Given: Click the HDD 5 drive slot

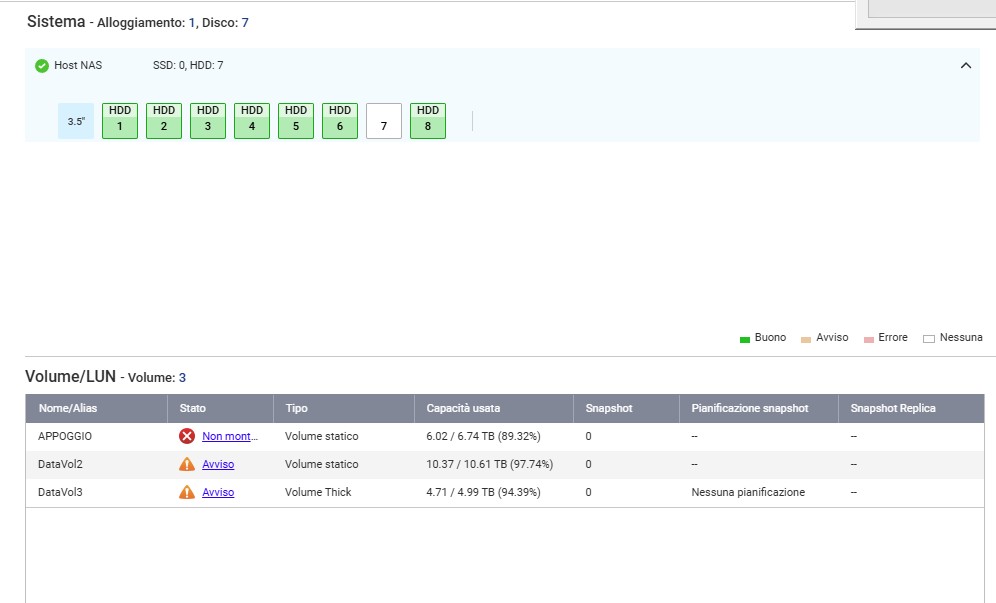Looking at the screenshot, I should pyautogui.click(x=296, y=120).
